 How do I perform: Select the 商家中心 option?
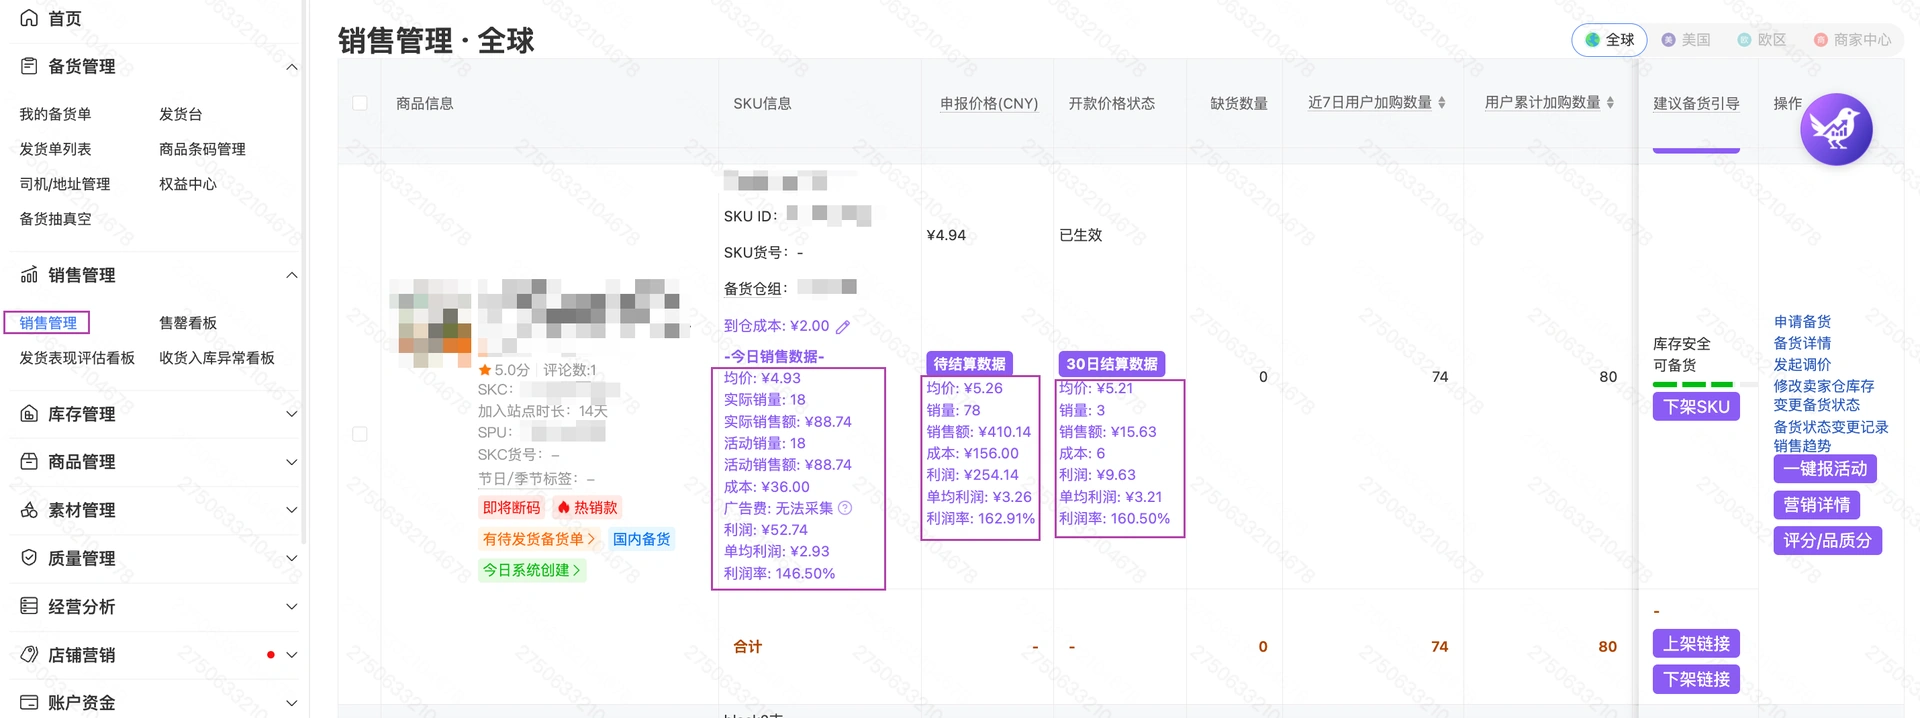pyautogui.click(x=1852, y=40)
